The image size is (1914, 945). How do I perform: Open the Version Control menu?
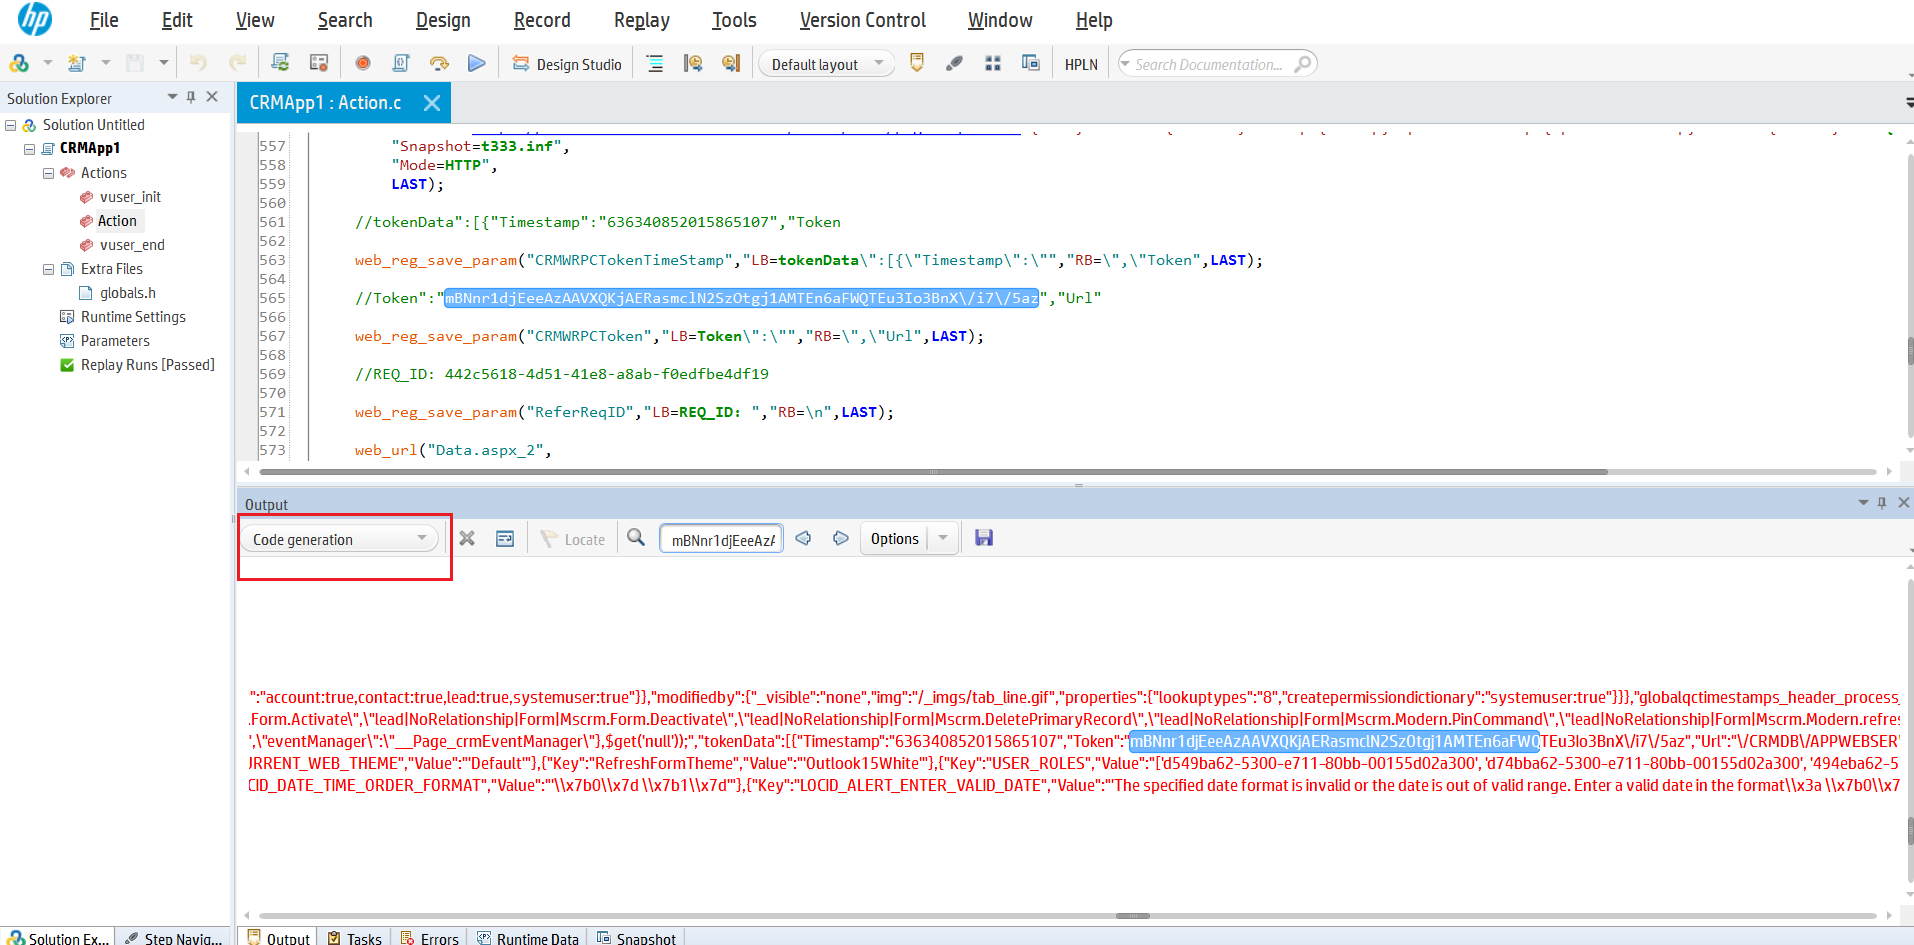[863, 20]
